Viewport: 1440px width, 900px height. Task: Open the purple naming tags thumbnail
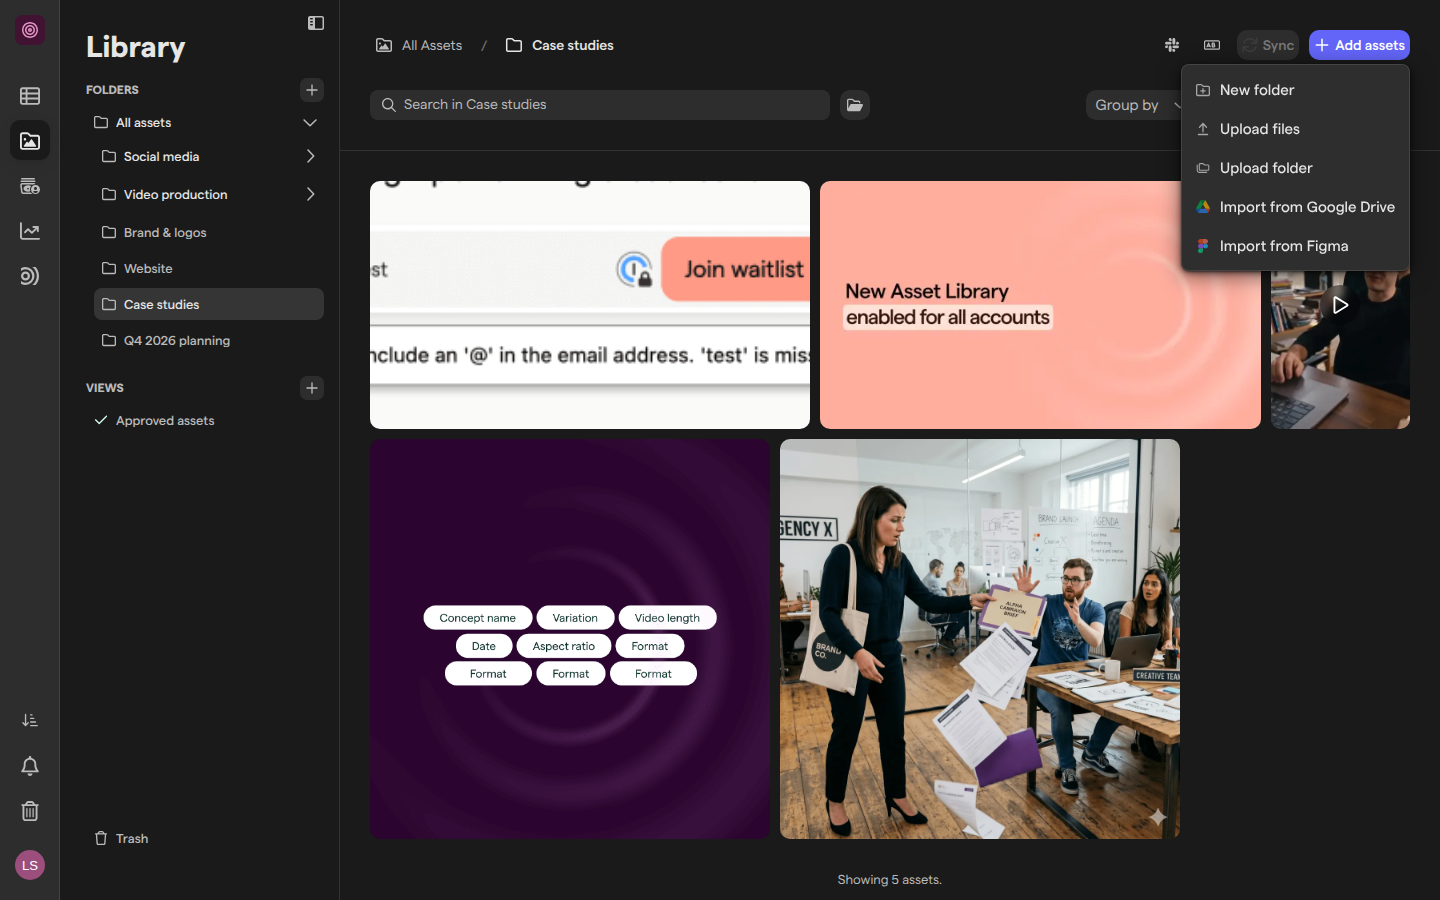(570, 639)
